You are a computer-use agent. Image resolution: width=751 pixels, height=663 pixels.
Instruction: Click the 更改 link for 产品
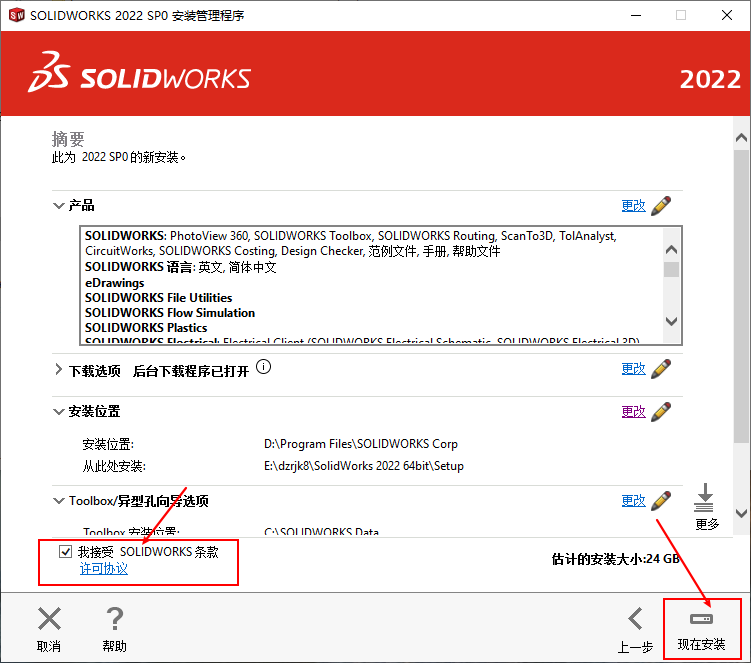pyautogui.click(x=634, y=206)
